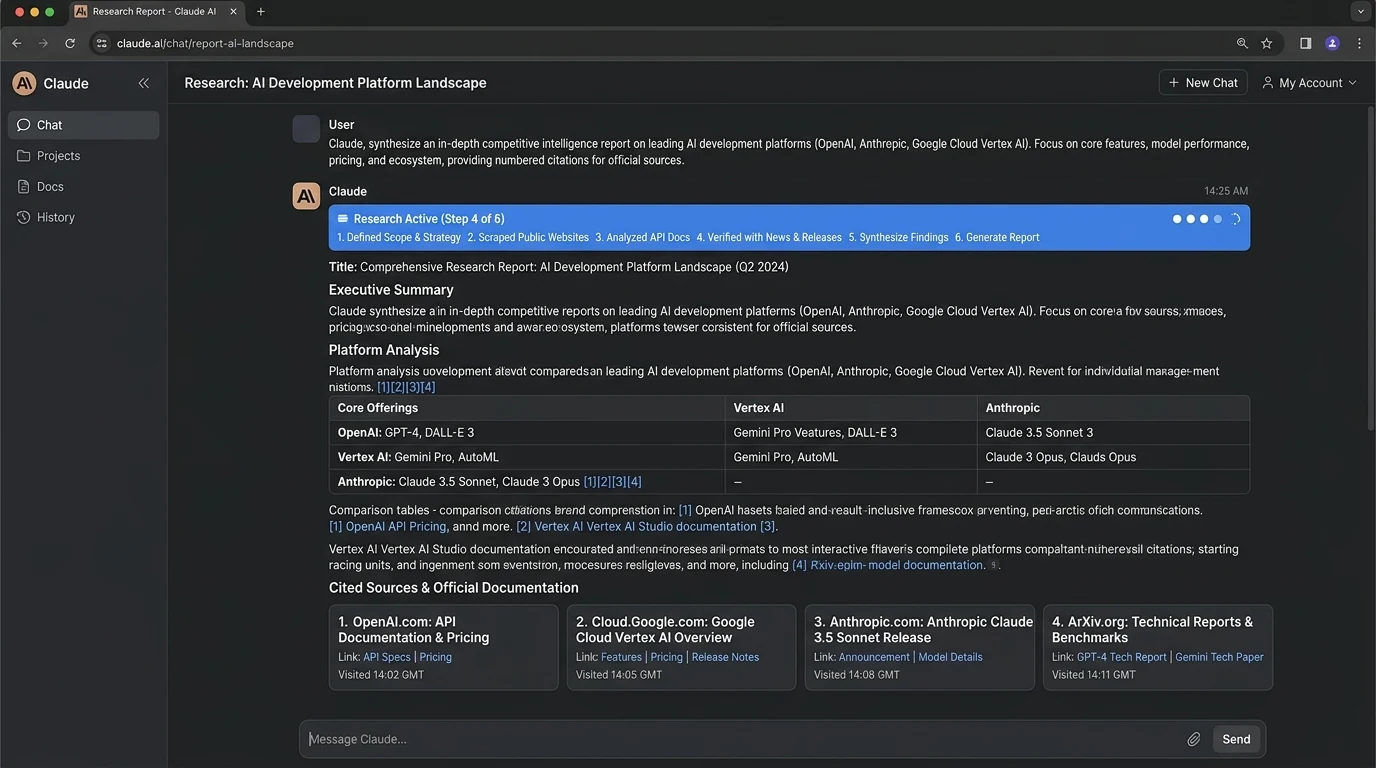Go back in browser history

tap(17, 43)
